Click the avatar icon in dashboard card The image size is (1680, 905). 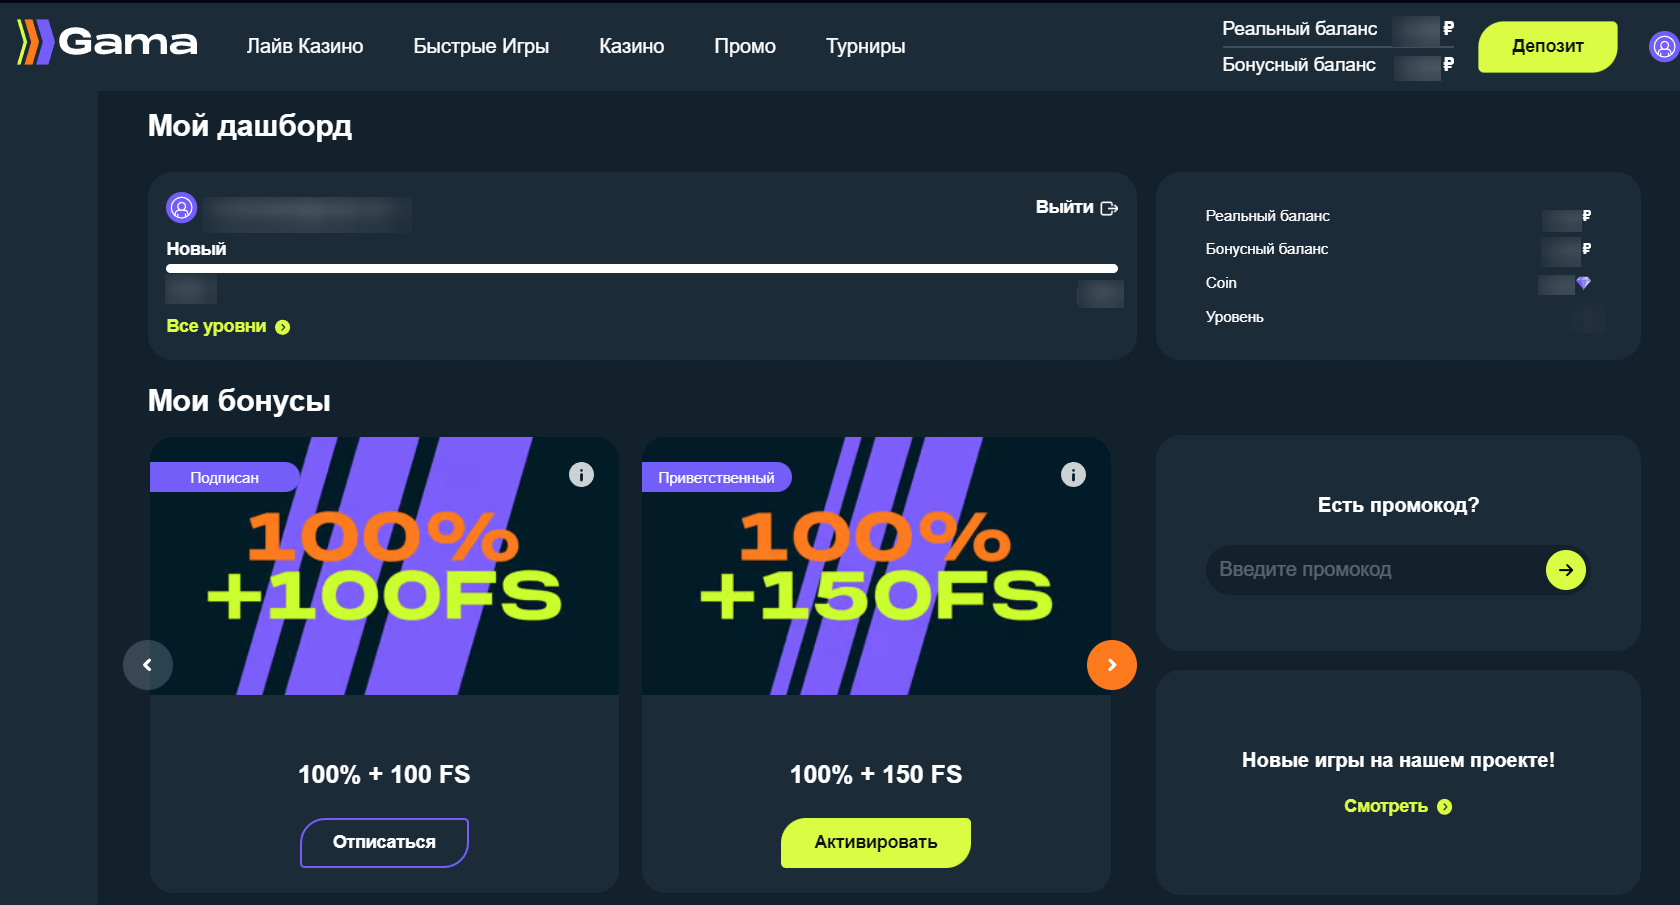click(182, 208)
